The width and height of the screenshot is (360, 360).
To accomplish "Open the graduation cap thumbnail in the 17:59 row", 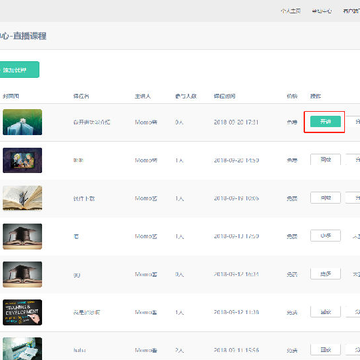I will [x=22, y=236].
